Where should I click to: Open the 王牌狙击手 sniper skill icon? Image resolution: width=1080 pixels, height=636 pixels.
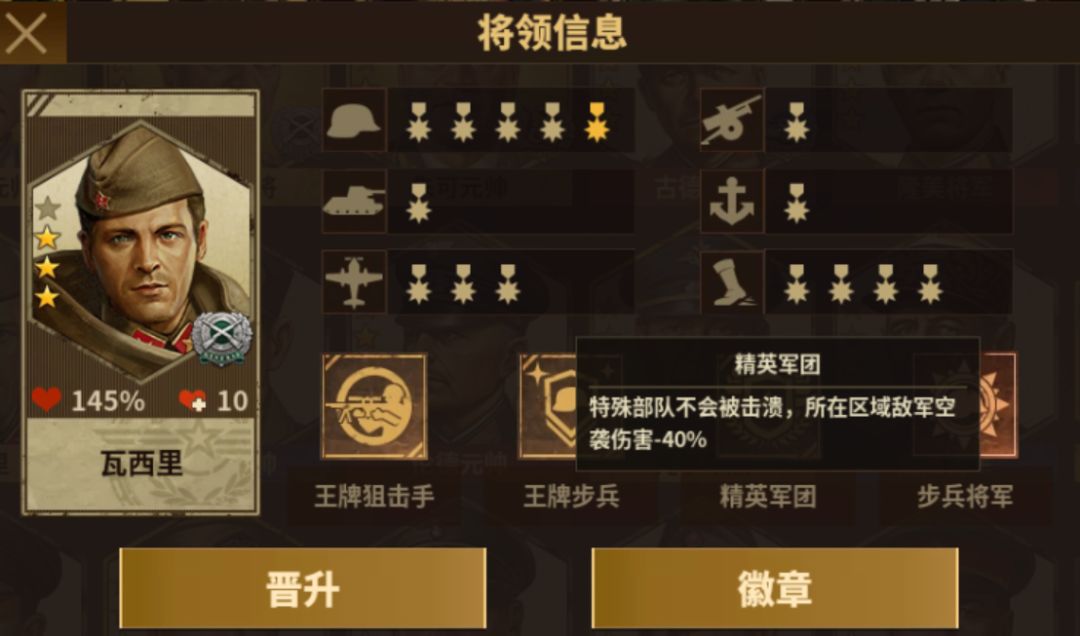tap(374, 407)
